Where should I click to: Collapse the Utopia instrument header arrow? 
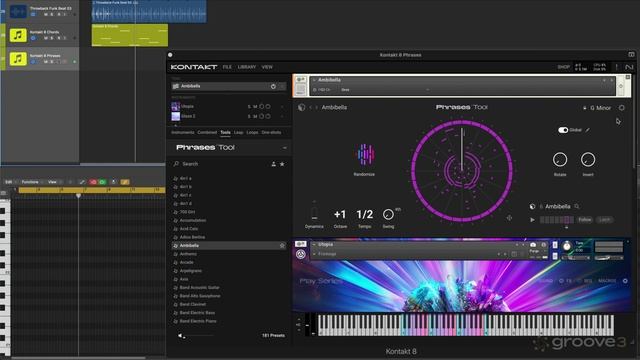click(x=314, y=244)
